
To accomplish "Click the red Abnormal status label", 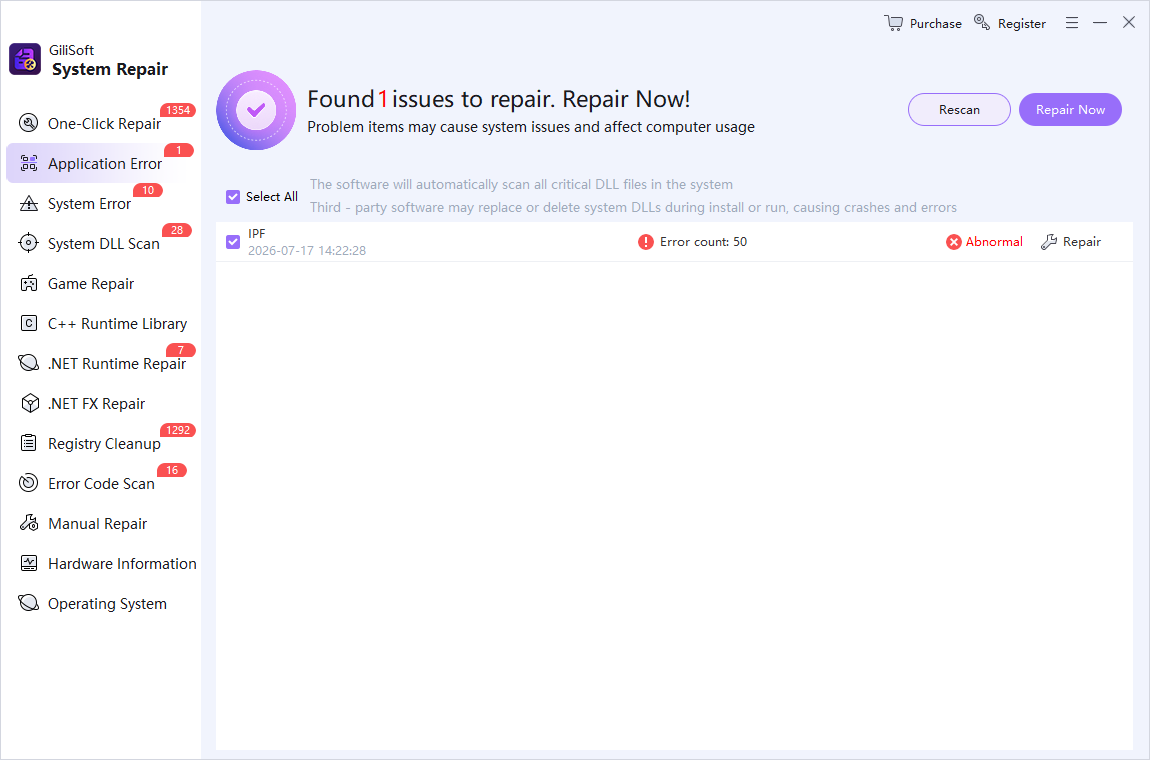I will click(994, 242).
